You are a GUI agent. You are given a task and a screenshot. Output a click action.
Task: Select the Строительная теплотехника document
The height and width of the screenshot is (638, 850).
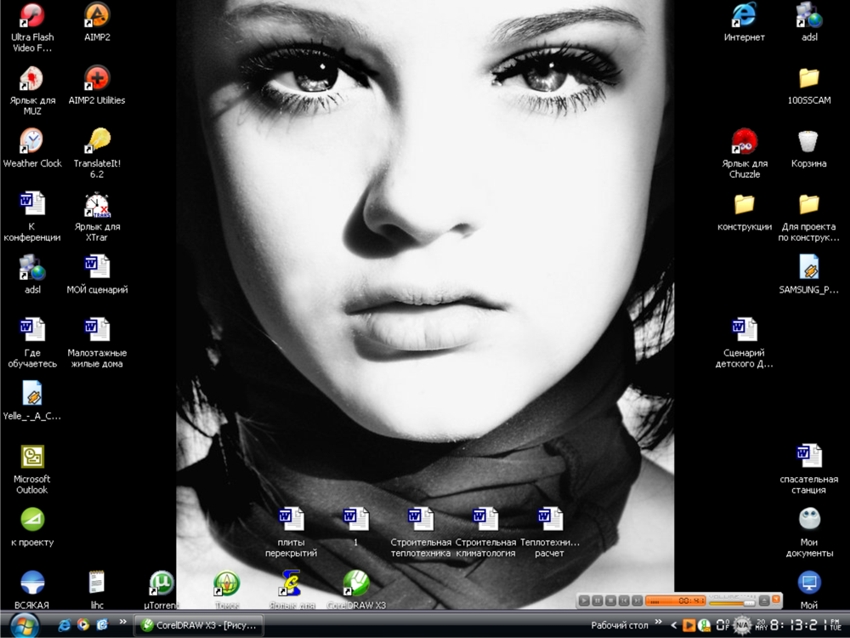coord(421,532)
